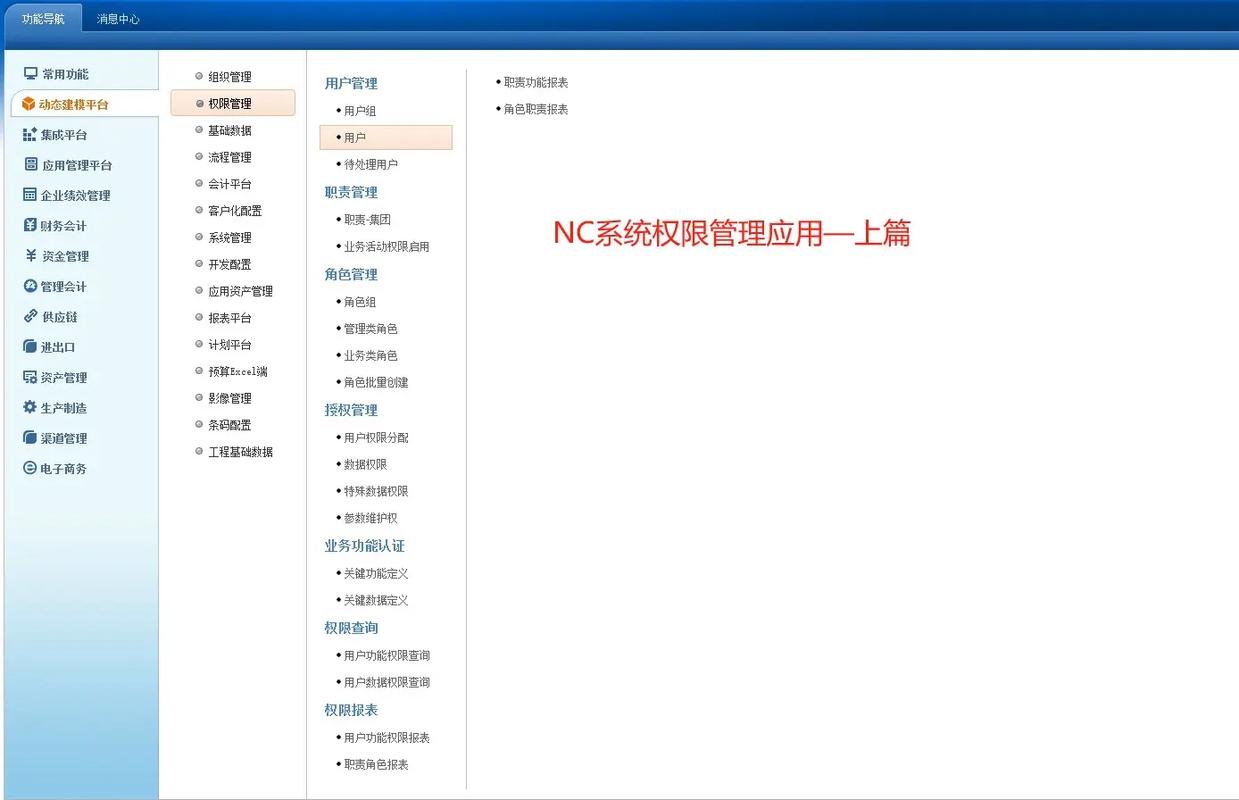1239x800 pixels.
Task: Open the 系统管理 module
Action: (230, 238)
